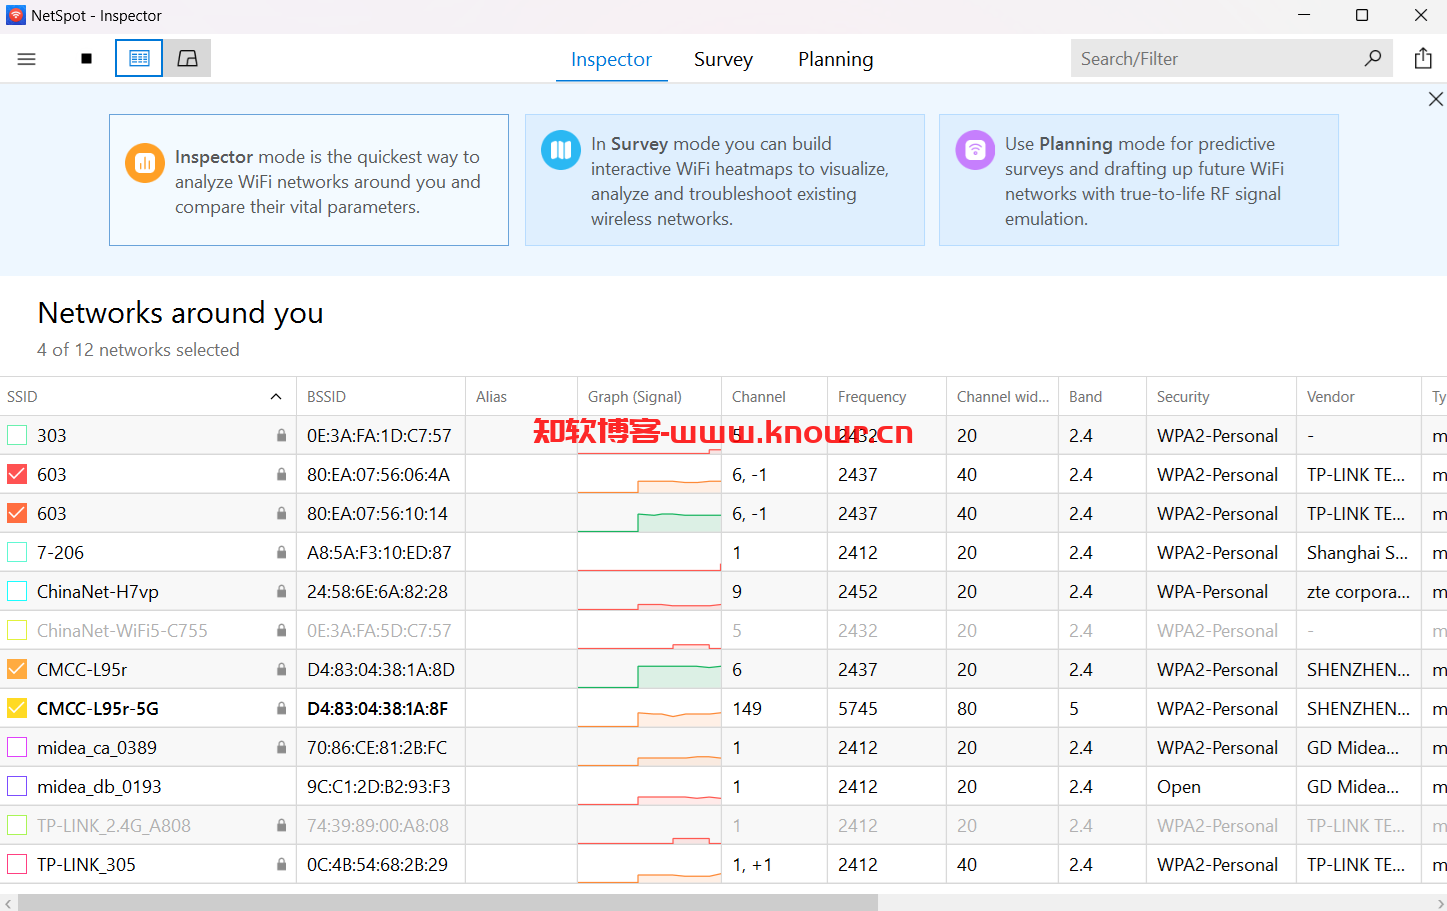
Task: Select BSSID cell 9C:C1:2D:B2:93:F3
Action: coord(379,786)
